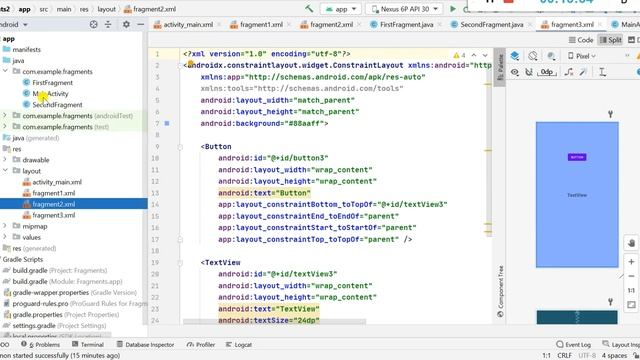Open project panel gear settings
640x360 pixels.
pos(126,24)
